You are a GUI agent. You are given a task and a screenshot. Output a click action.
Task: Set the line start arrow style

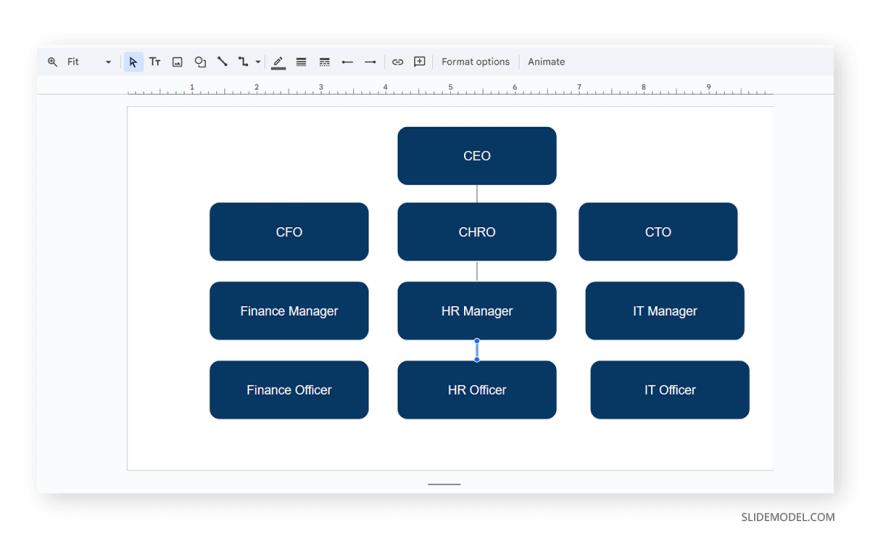pyautogui.click(x=347, y=62)
